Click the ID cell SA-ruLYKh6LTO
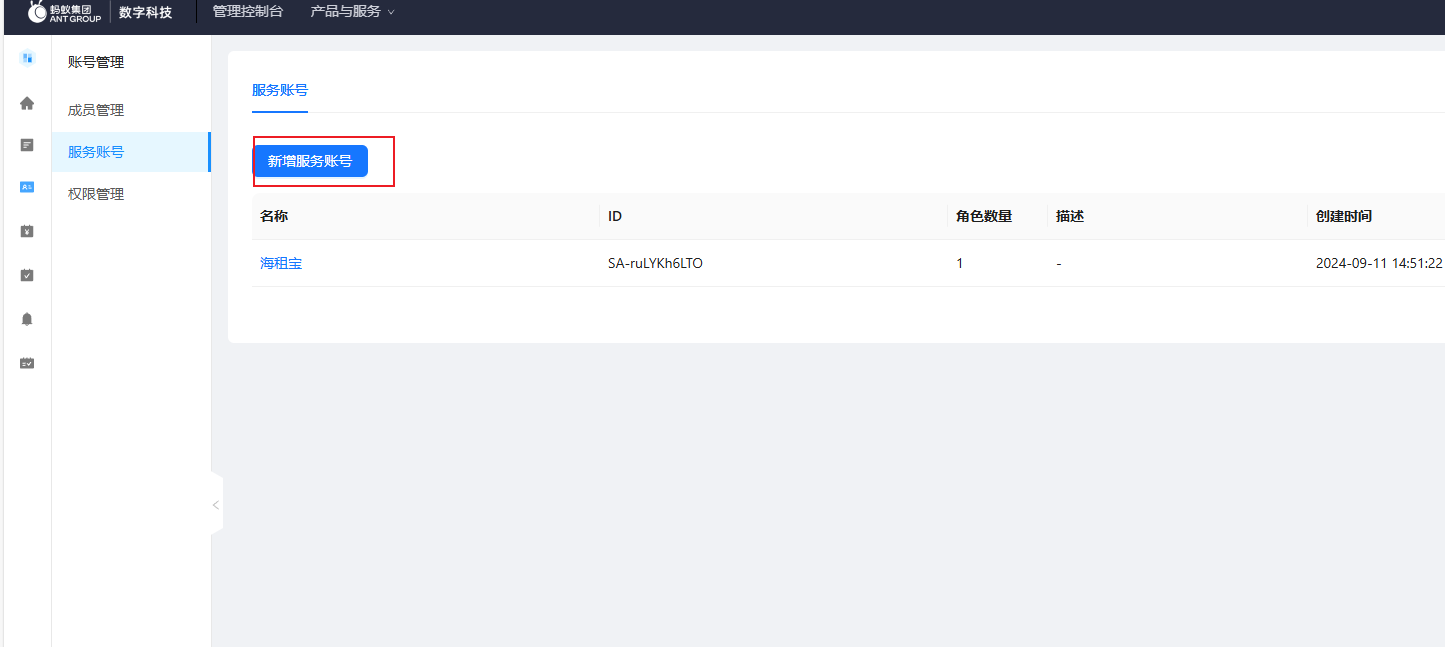The width and height of the screenshot is (1445, 647). tap(655, 263)
